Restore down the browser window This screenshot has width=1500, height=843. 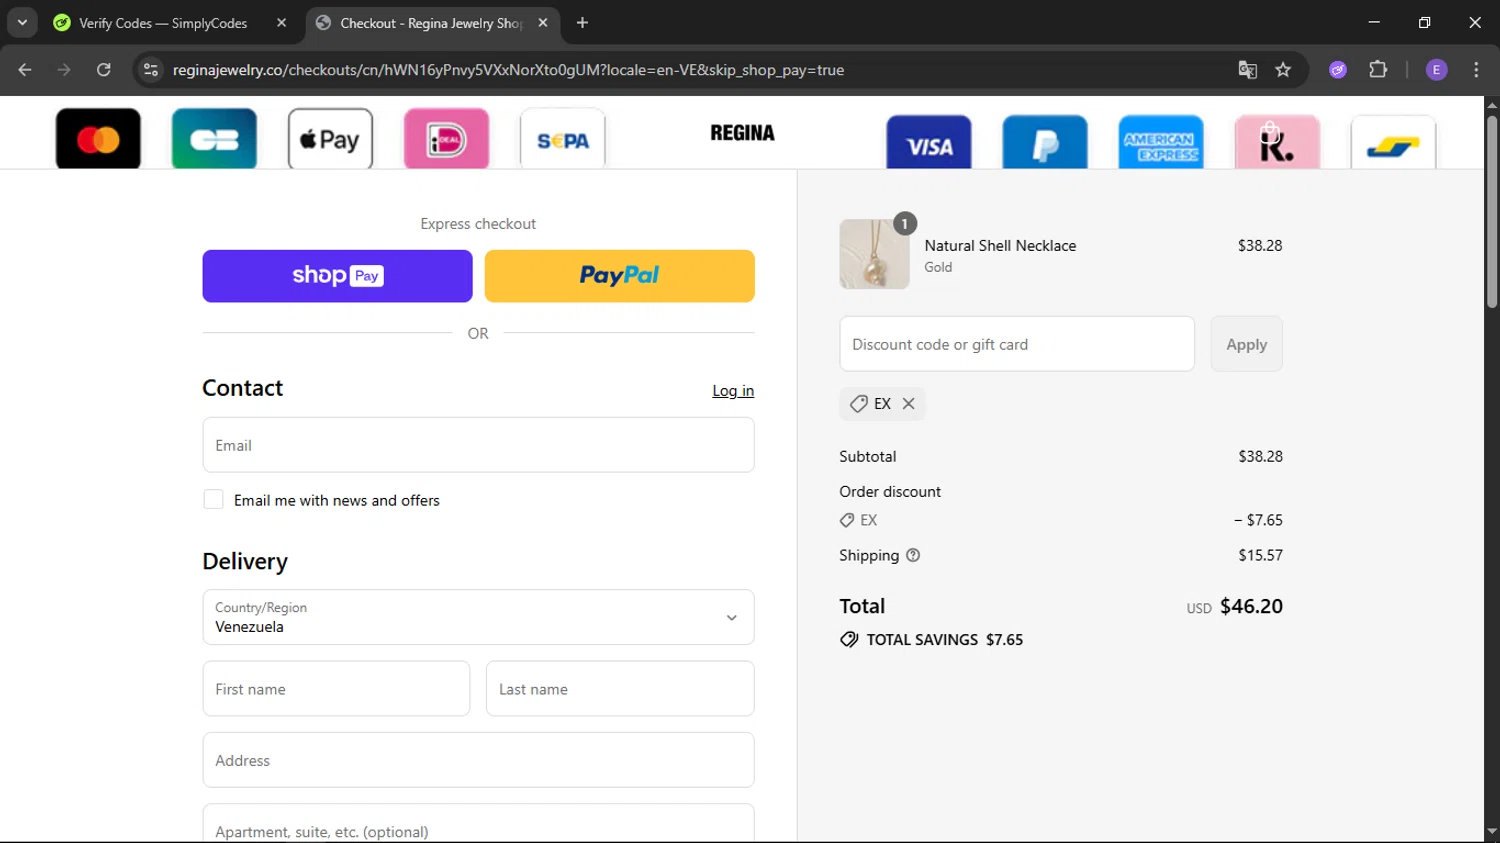tap(1424, 22)
